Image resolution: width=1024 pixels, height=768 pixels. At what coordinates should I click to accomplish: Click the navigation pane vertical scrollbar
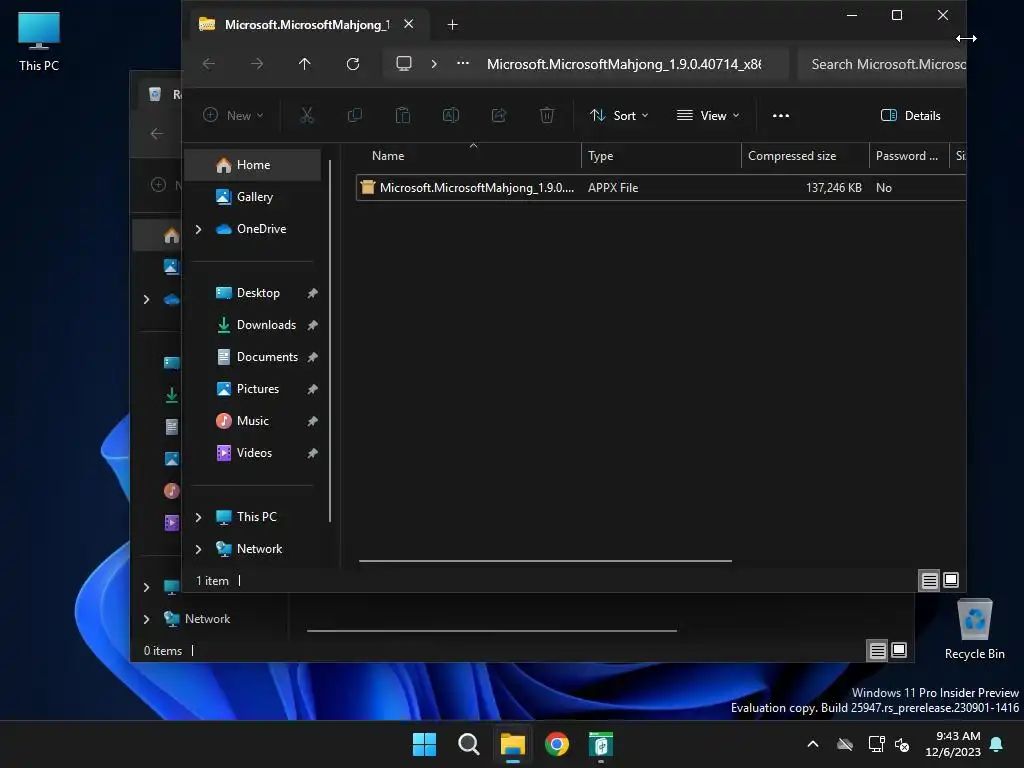coord(330,341)
